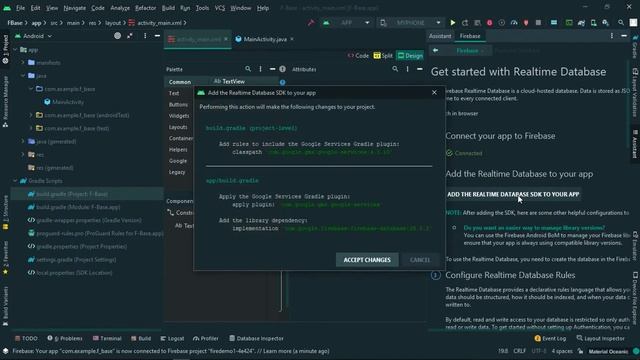Open the VCS menu
This screenshot has width=640, height=360.
[220, 8]
